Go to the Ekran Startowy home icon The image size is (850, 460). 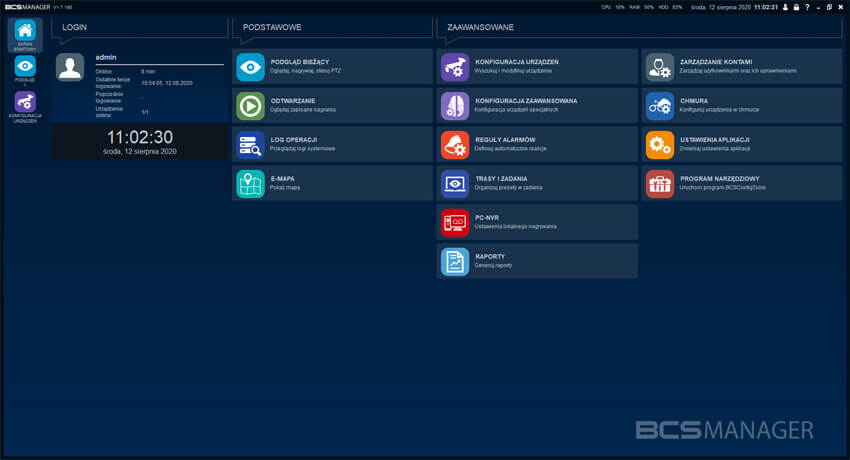coord(25,35)
